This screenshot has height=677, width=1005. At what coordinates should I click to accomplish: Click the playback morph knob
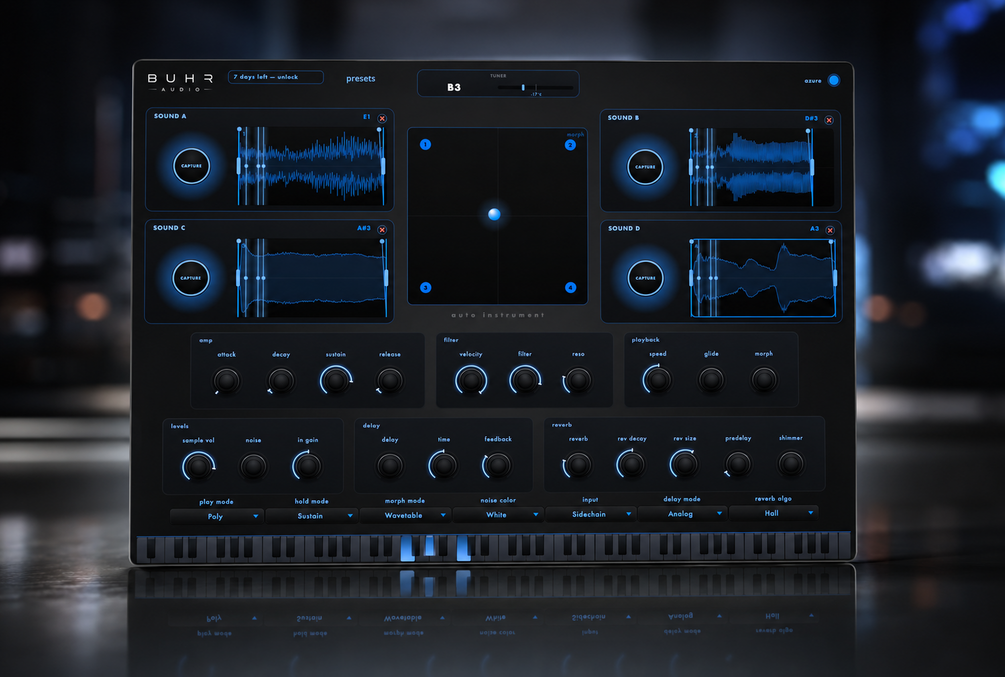pos(764,380)
